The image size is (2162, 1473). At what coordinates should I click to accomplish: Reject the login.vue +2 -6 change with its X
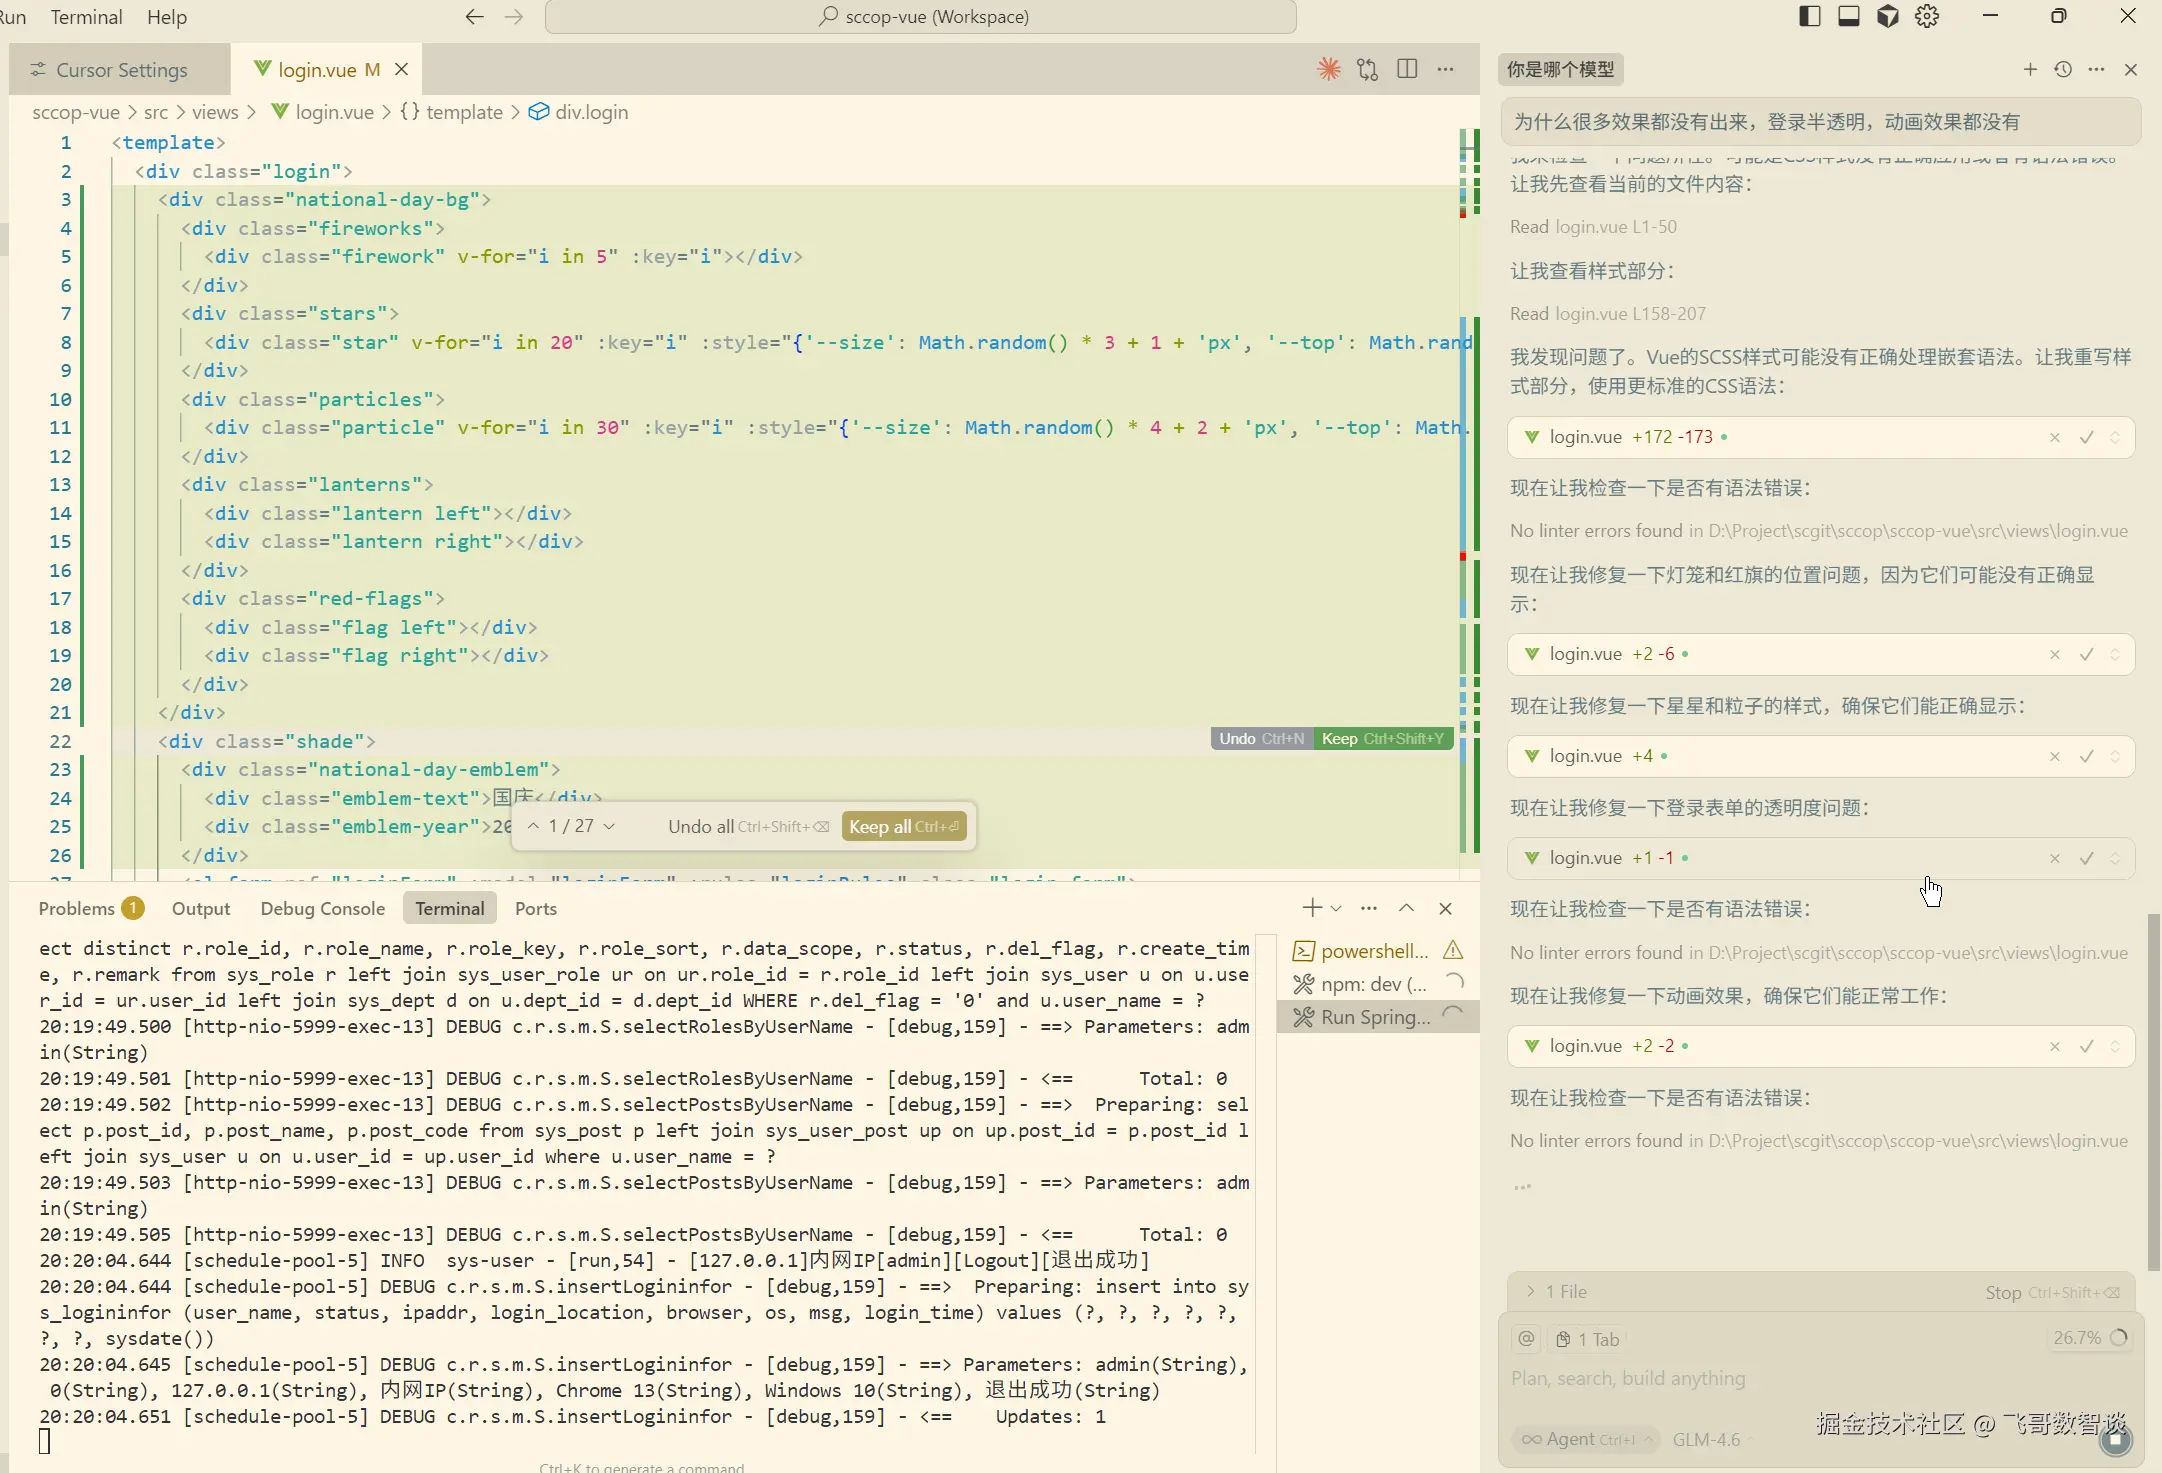pos(2055,654)
